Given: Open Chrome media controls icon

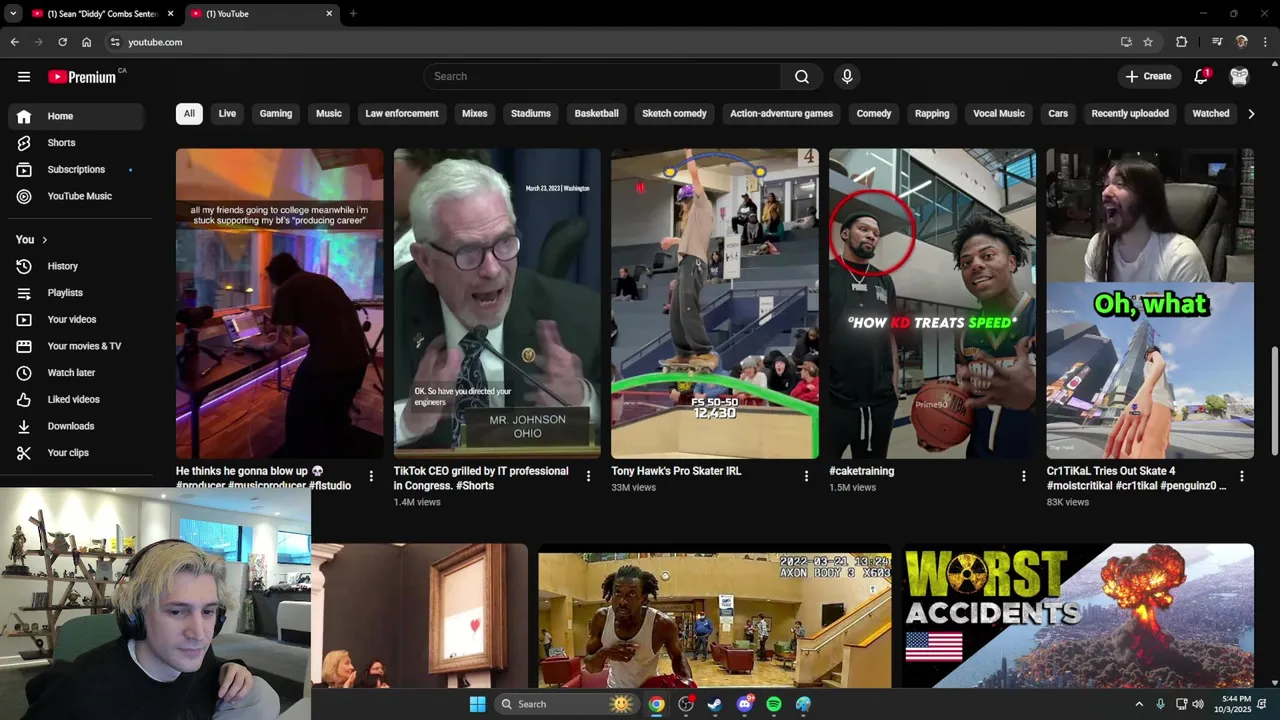Looking at the screenshot, I should pos(1217,42).
